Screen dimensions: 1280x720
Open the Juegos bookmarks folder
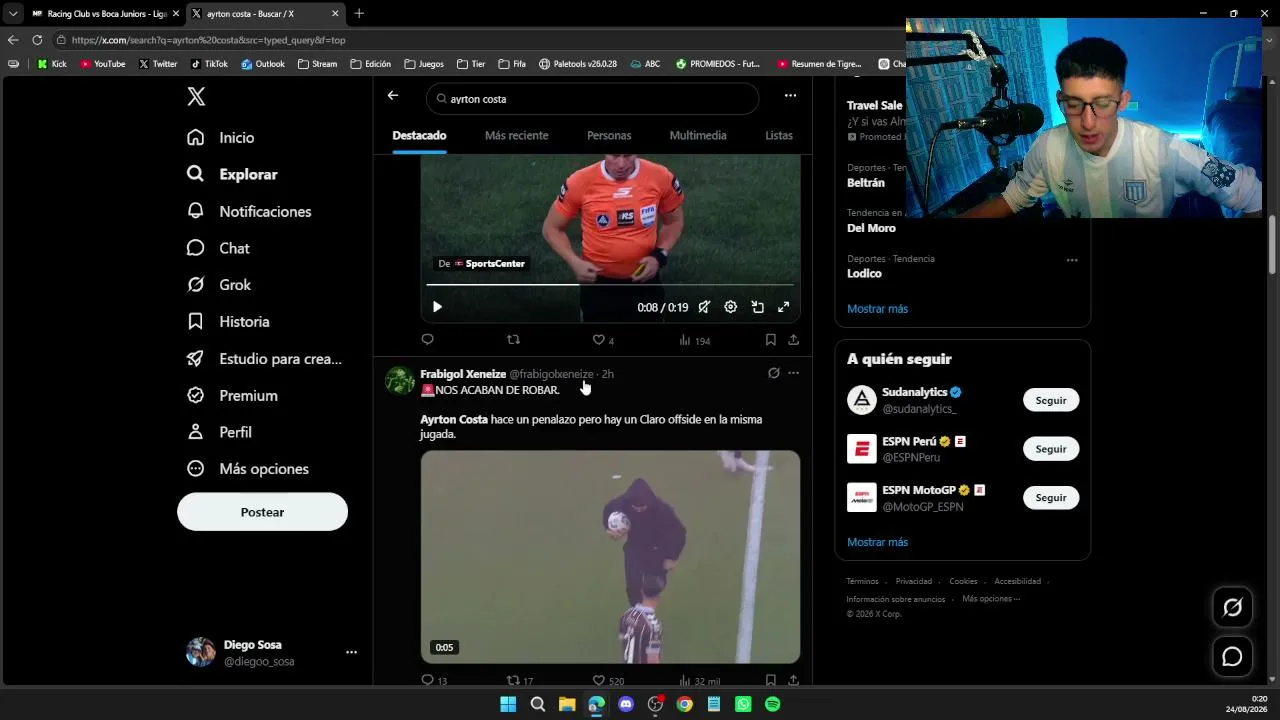(x=424, y=64)
